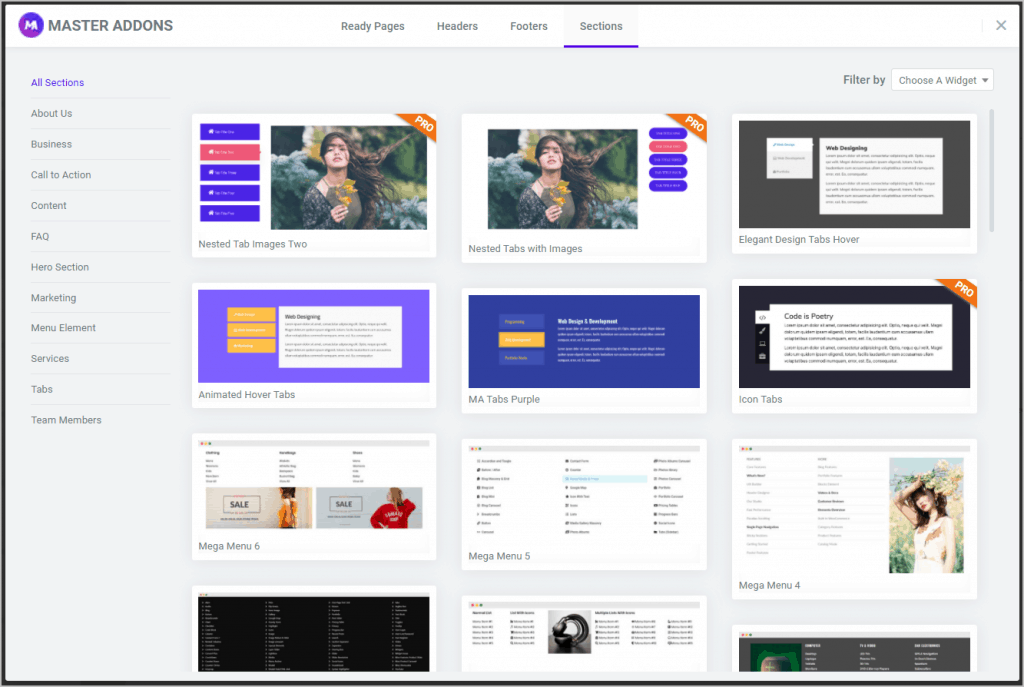Open the Choose A Widget filter dropdown
This screenshot has width=1024, height=687.
pos(942,80)
